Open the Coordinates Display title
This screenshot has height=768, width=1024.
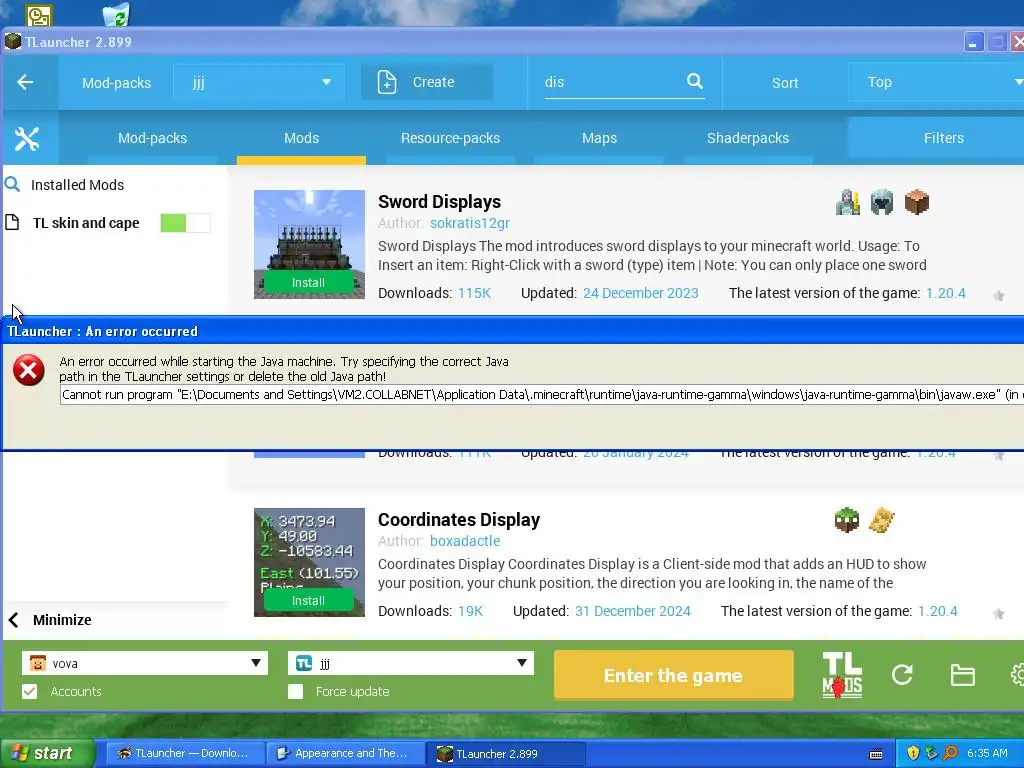pos(459,520)
